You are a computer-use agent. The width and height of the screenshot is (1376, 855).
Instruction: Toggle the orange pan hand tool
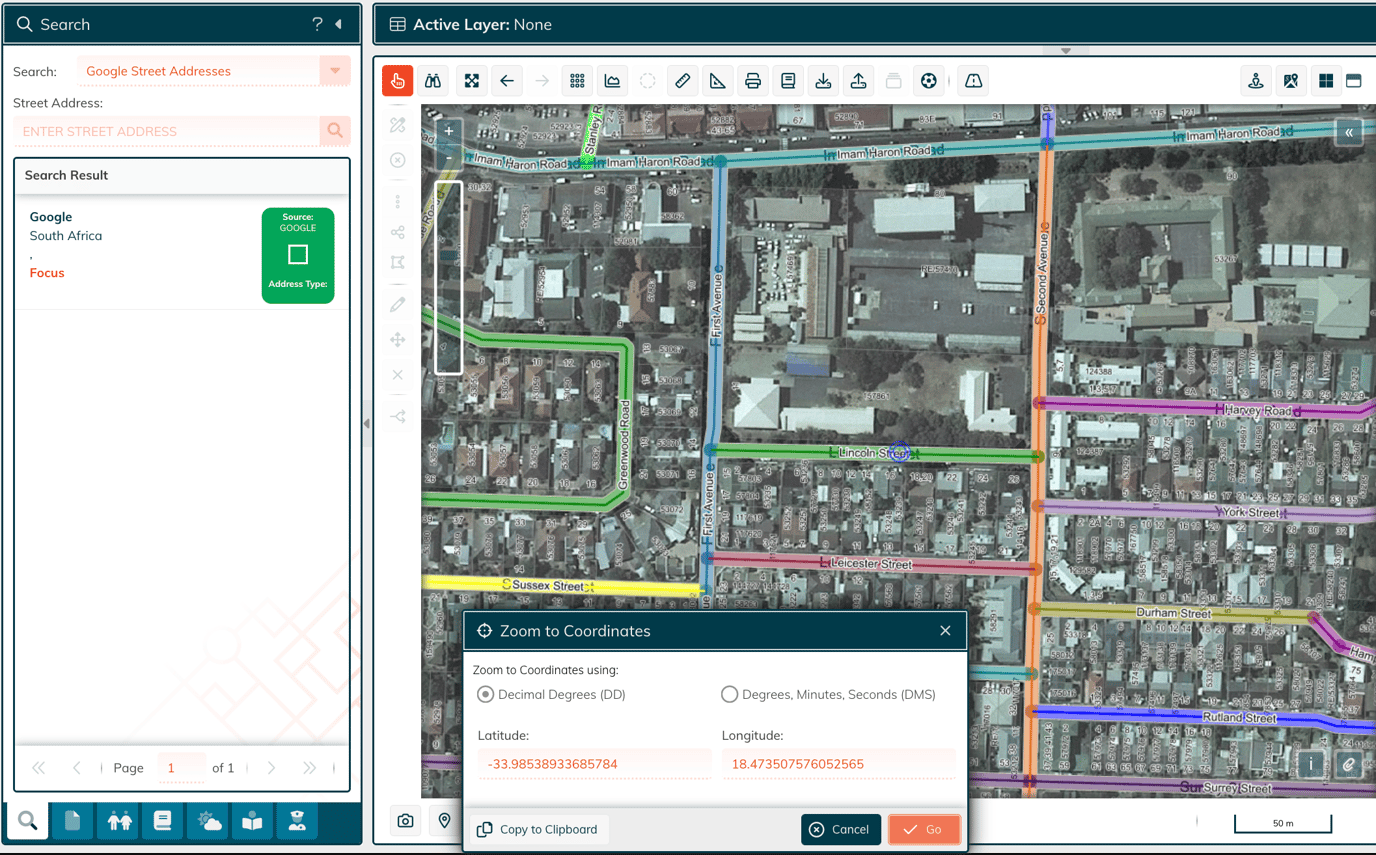click(x=397, y=80)
